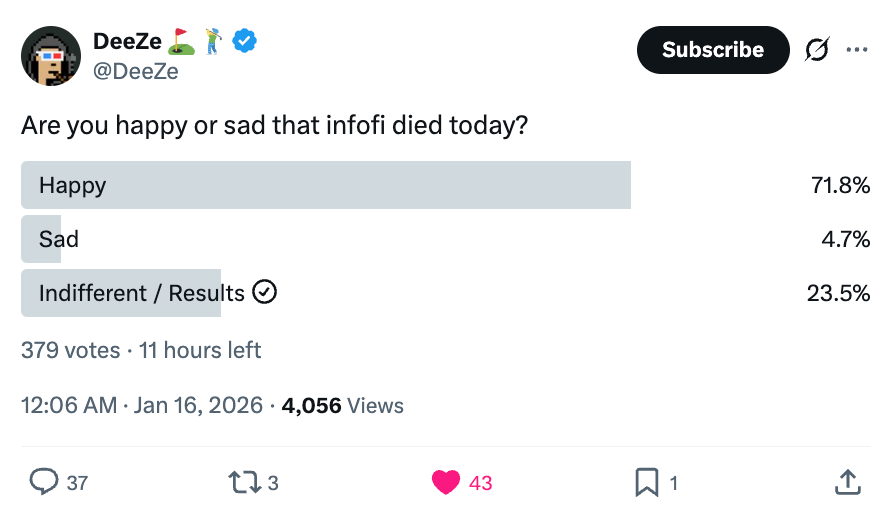Share the post via upload arrow icon
Viewport: 894px width, 516px height.
pyautogui.click(x=847, y=482)
